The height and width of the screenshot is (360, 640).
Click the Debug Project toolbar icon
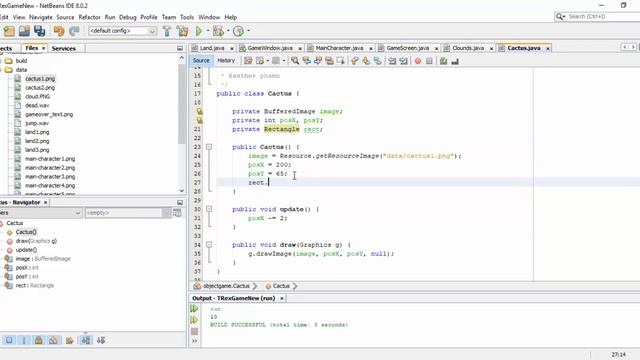click(218, 31)
